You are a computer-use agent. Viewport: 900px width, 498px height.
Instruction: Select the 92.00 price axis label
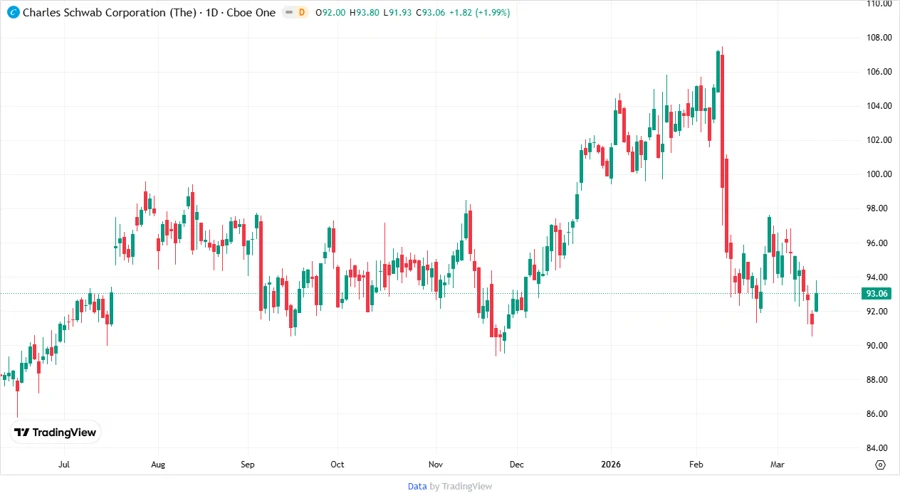(x=879, y=312)
